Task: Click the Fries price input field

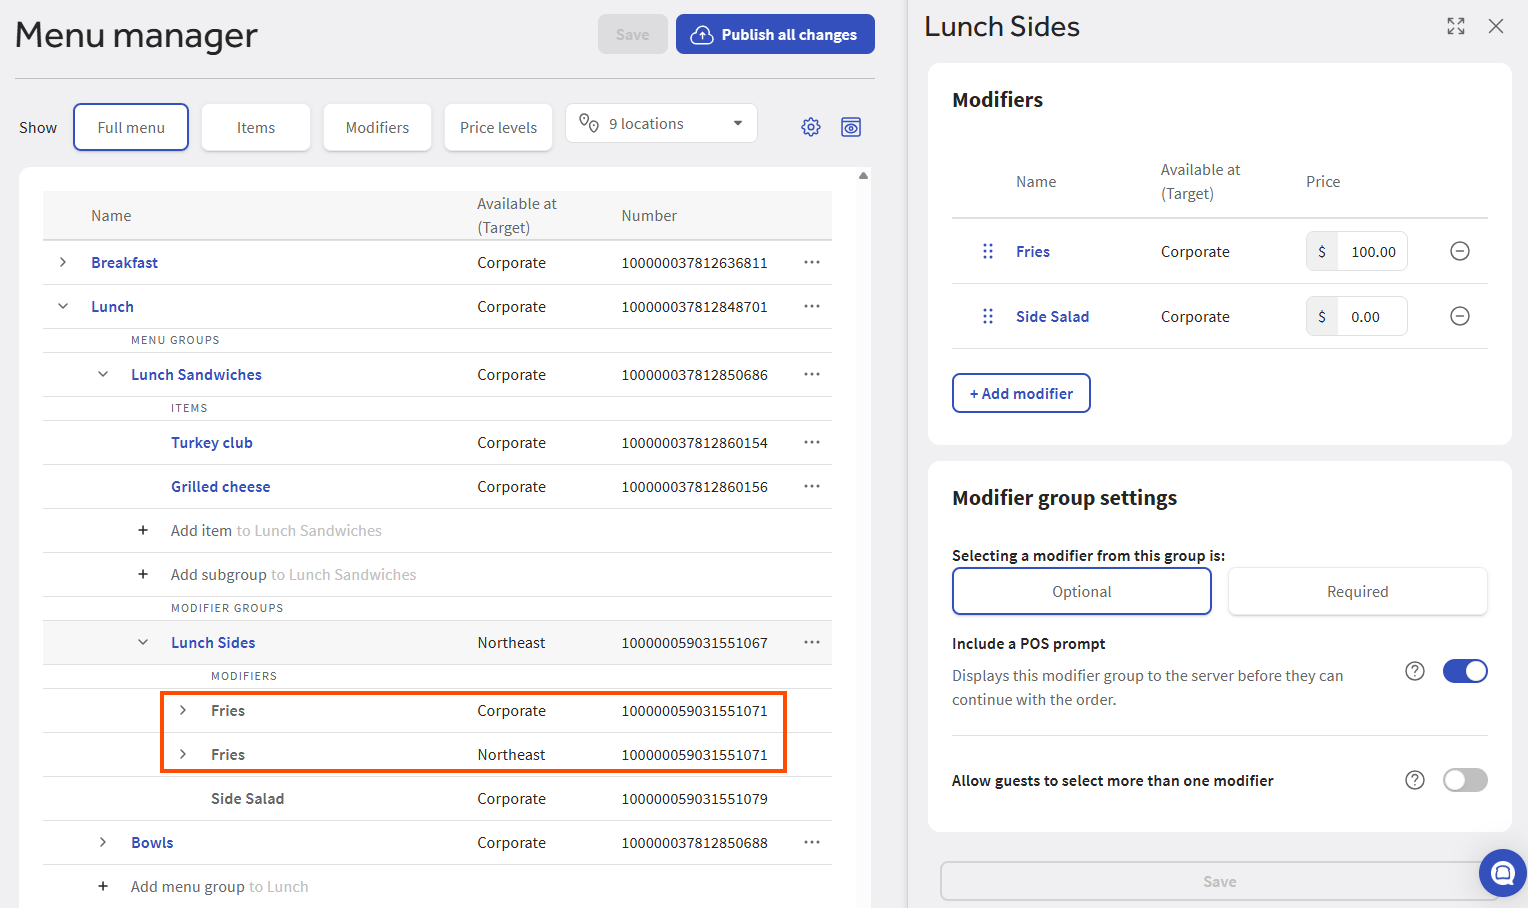Action: [x=1372, y=251]
